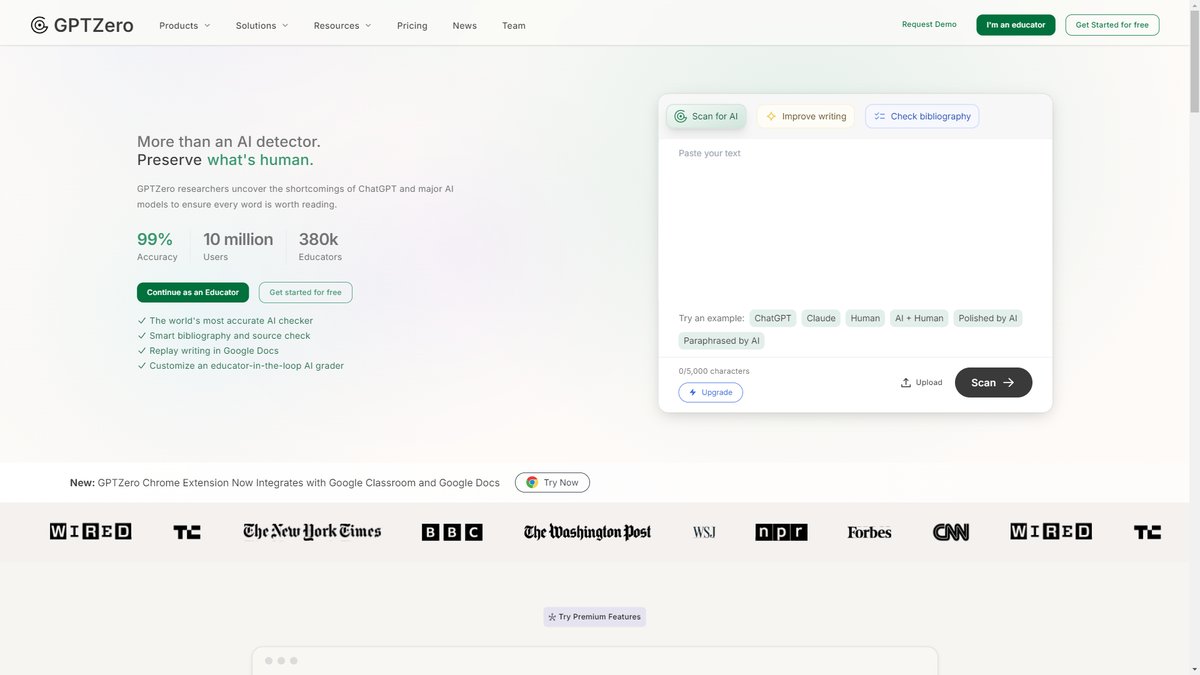The image size is (1200, 675).
Task: Click the first WIRED logo
Action: (90, 532)
